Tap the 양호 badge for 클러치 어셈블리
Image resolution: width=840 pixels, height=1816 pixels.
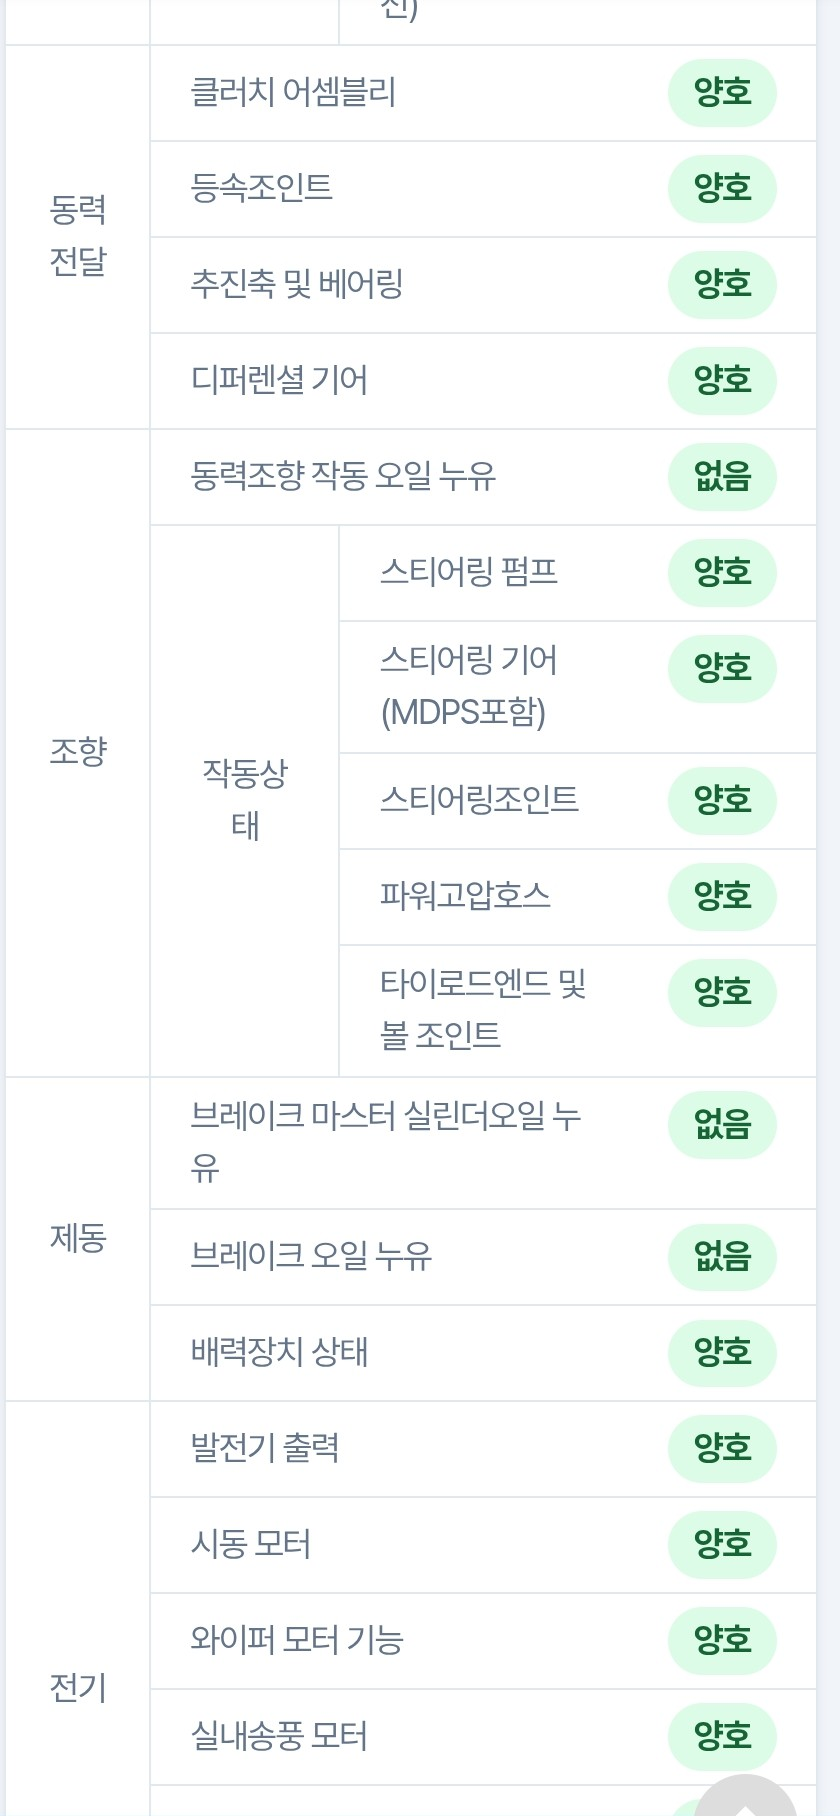(x=722, y=93)
